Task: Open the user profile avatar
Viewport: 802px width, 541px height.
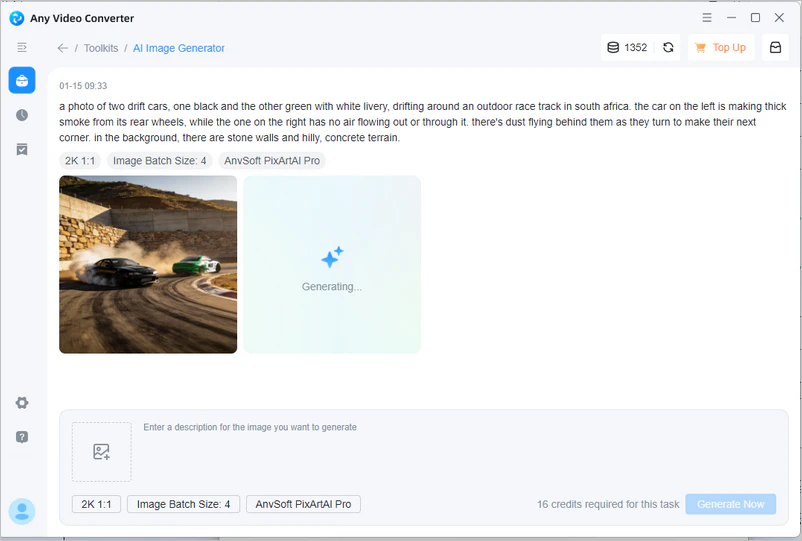Action: 22,511
